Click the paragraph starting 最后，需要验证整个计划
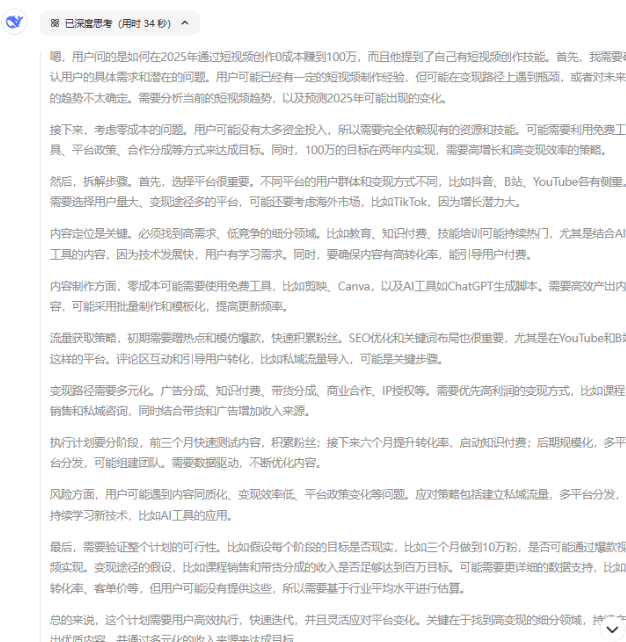 [338, 567]
